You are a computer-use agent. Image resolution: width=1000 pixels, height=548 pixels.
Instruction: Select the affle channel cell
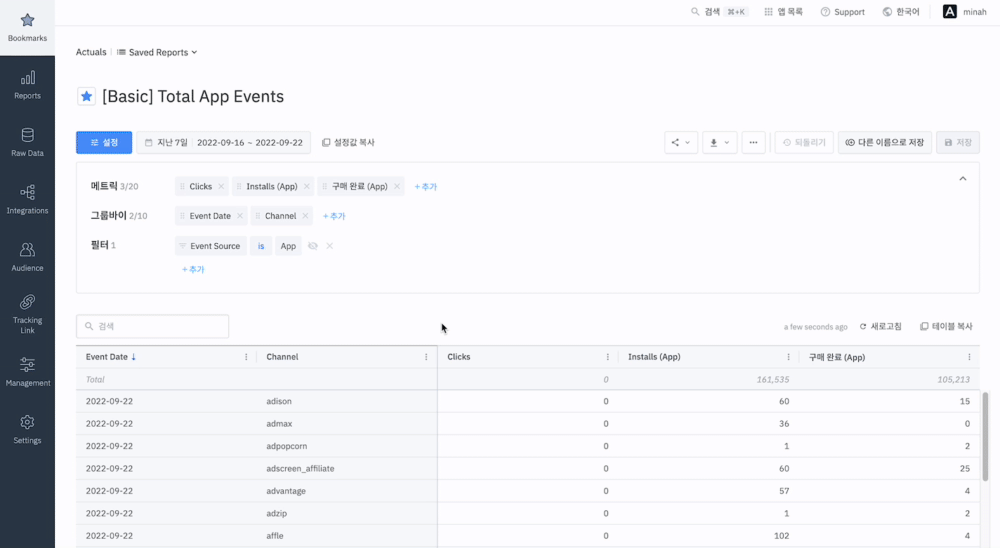(347, 535)
